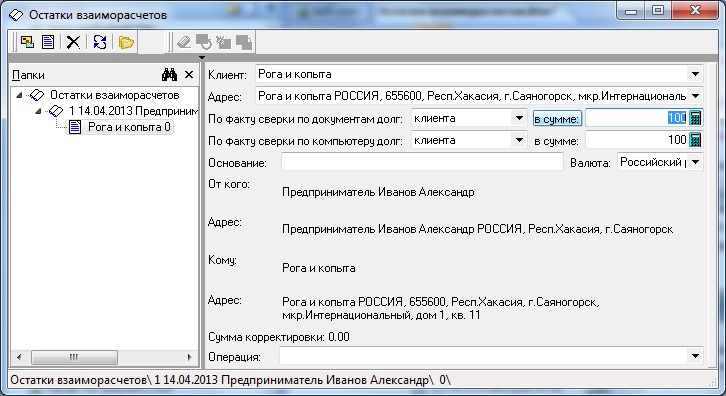The image size is (726, 396).
Task: Open the Операция dropdown
Action: coord(695,356)
